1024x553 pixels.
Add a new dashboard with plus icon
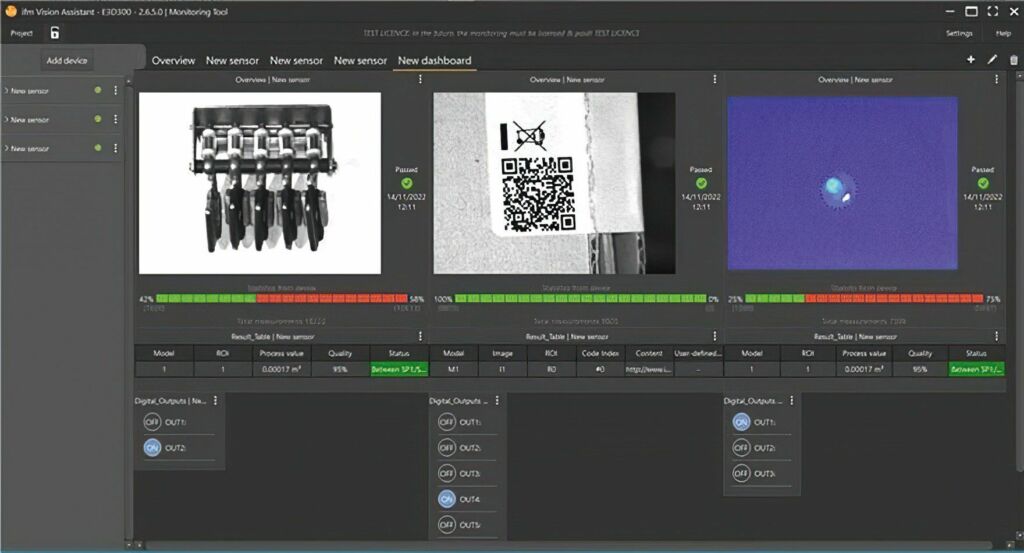click(x=970, y=59)
